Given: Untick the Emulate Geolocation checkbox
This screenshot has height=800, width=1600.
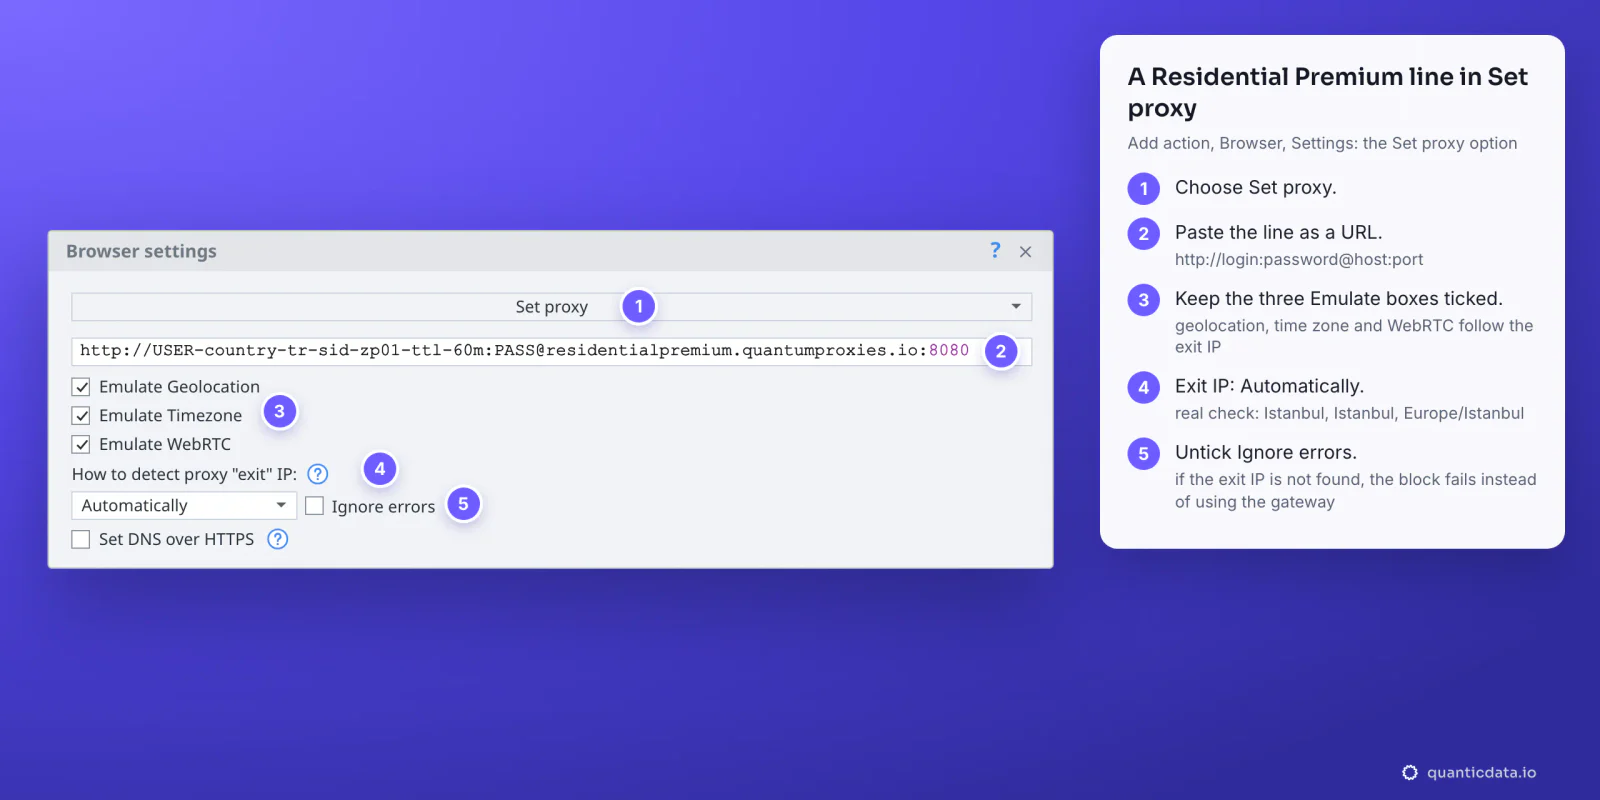Looking at the screenshot, I should (x=81, y=387).
